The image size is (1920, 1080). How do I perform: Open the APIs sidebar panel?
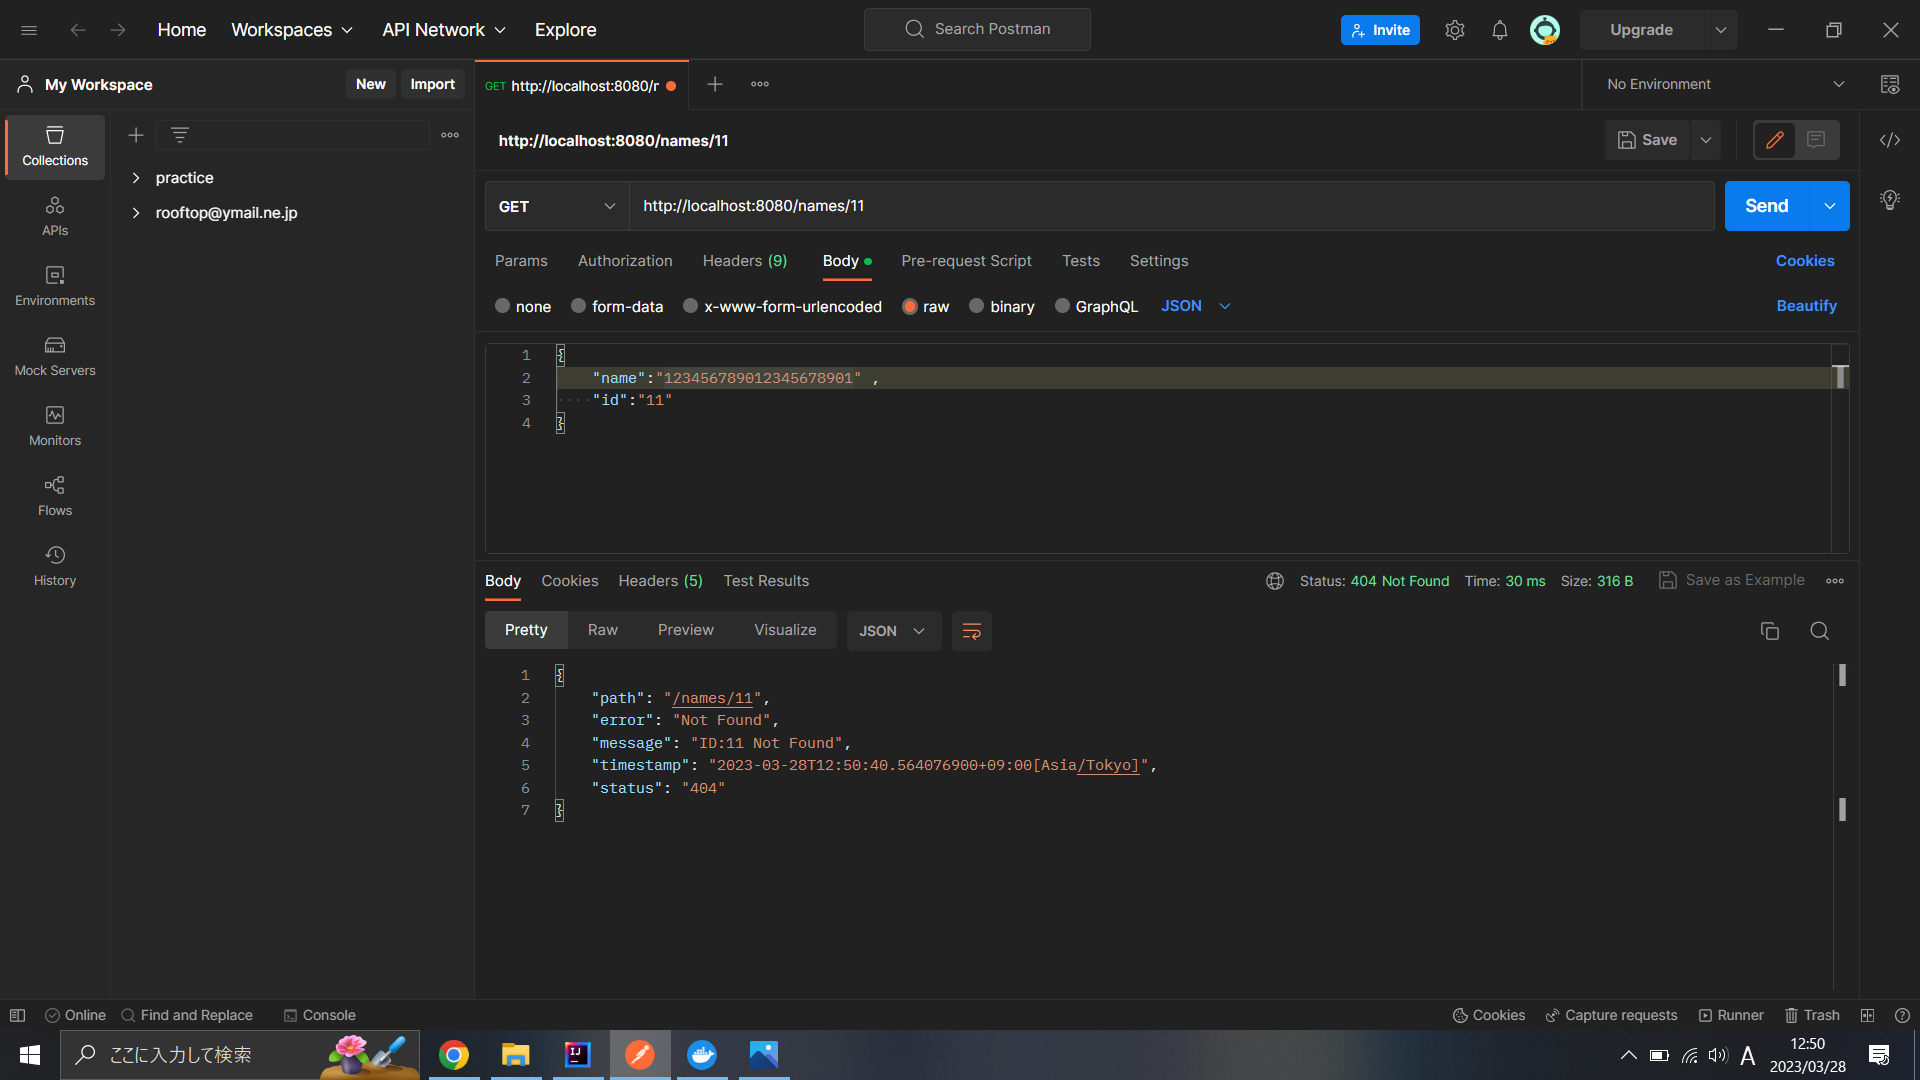pyautogui.click(x=55, y=217)
